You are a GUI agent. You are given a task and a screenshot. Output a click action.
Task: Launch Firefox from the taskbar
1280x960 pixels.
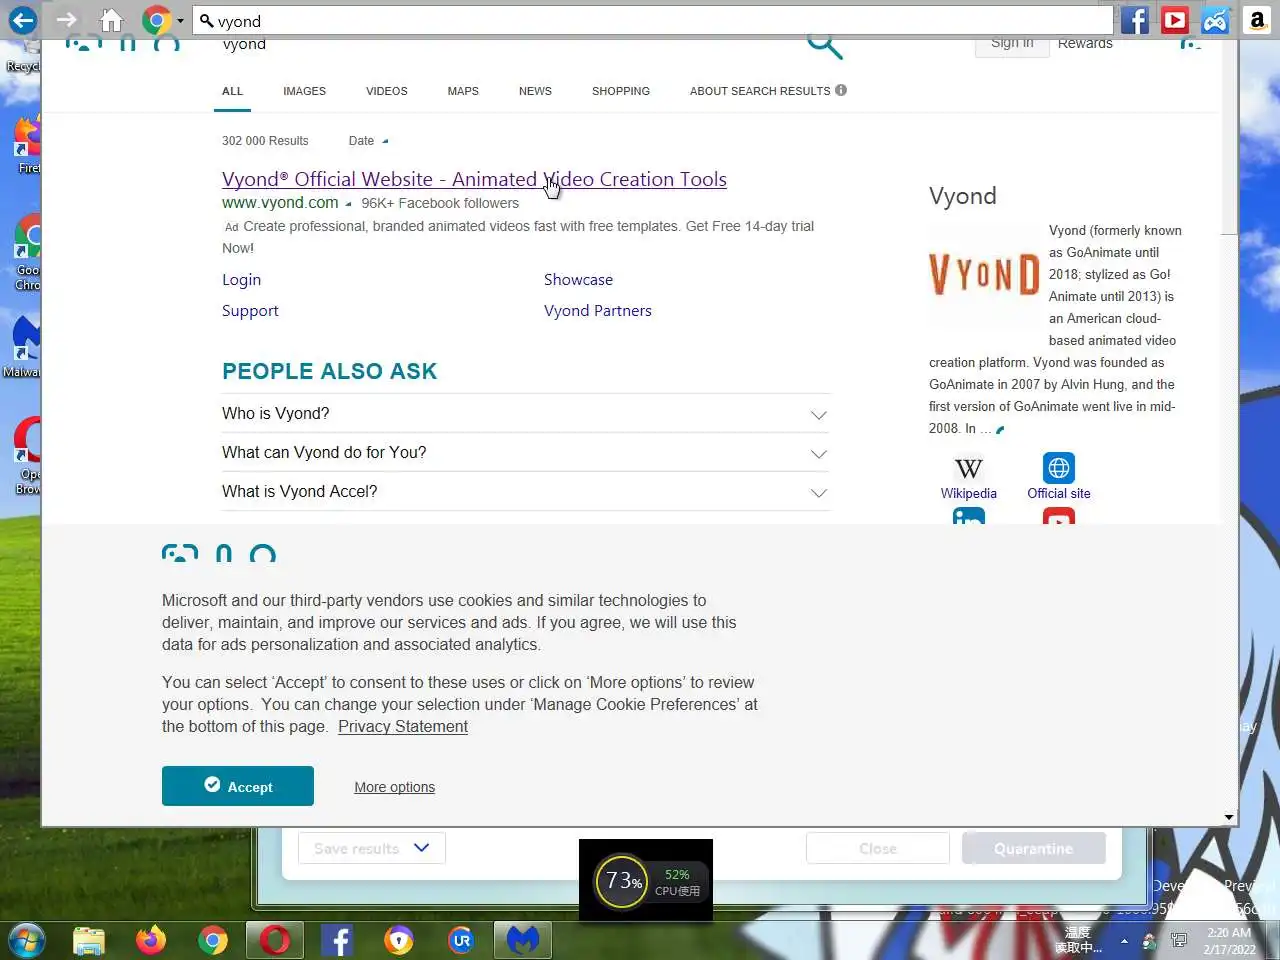click(151, 940)
